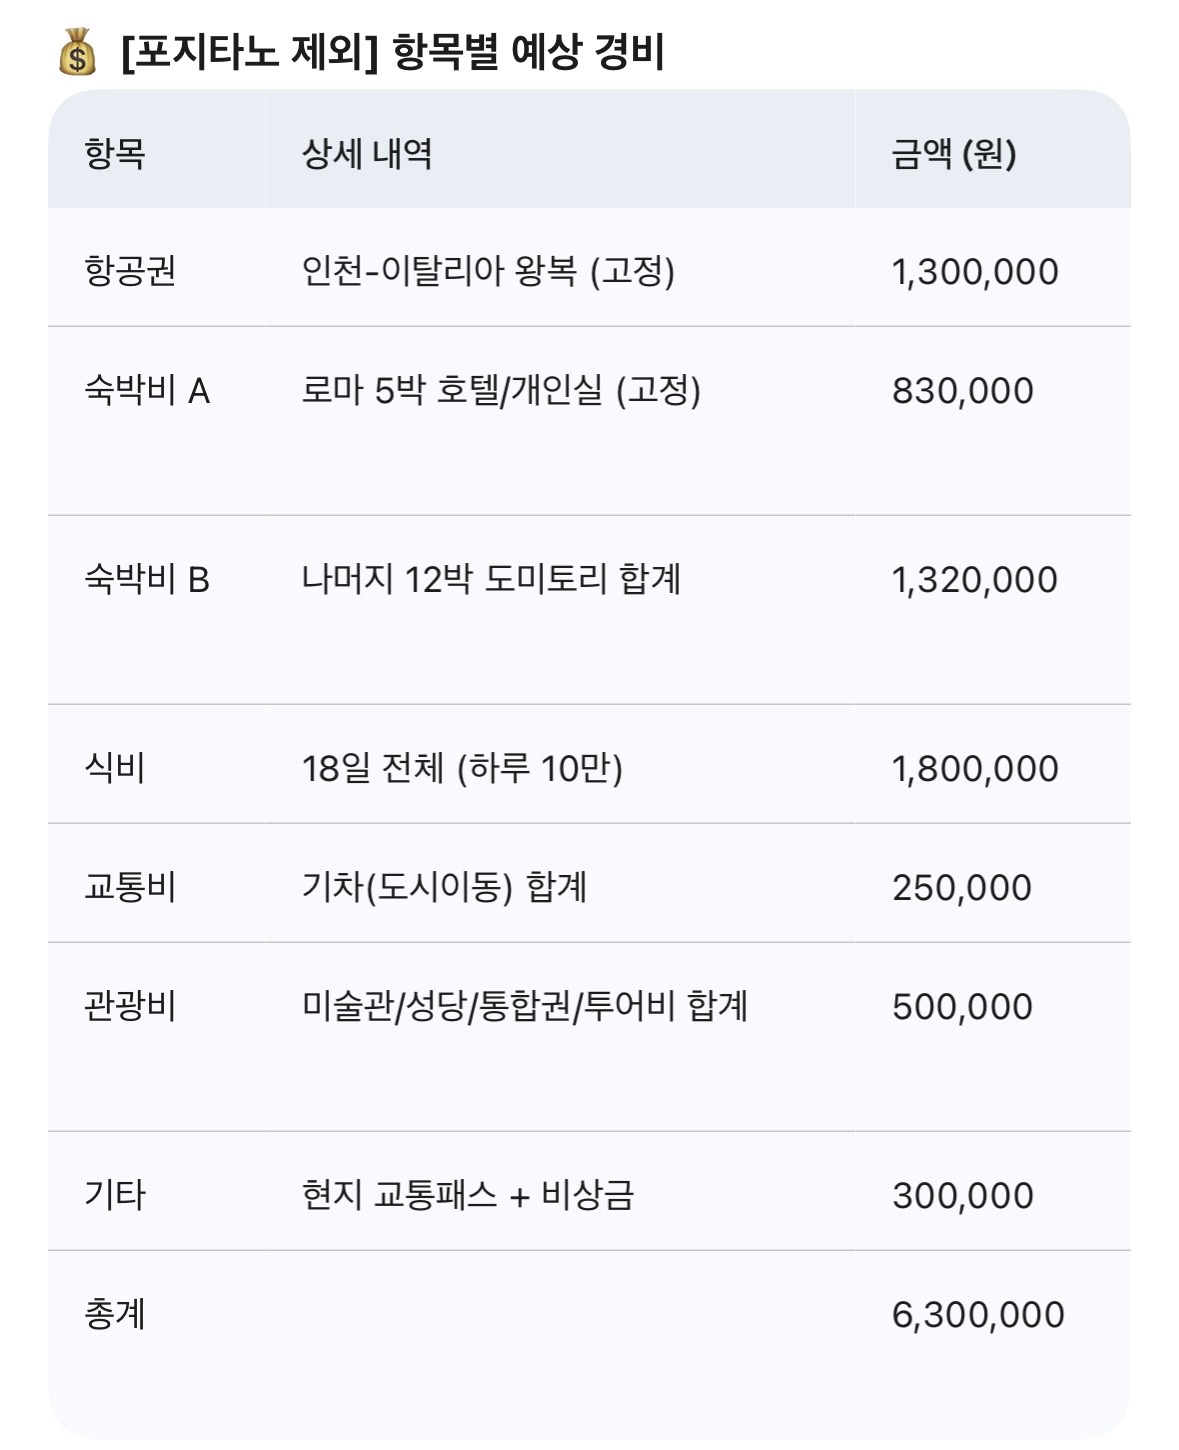Click the 1,300,000 amount cell
Viewport: 1179px width, 1450px height.
pyautogui.click(x=974, y=272)
